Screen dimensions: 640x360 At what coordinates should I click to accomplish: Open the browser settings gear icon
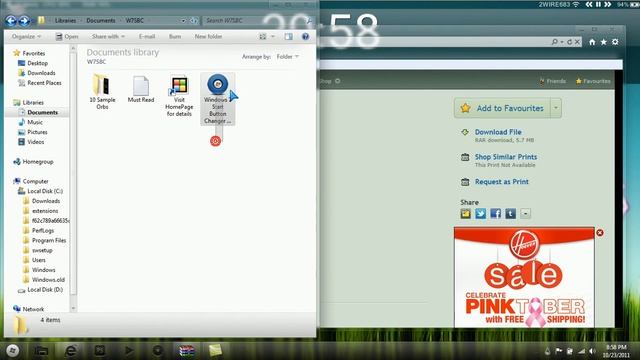click(615, 42)
